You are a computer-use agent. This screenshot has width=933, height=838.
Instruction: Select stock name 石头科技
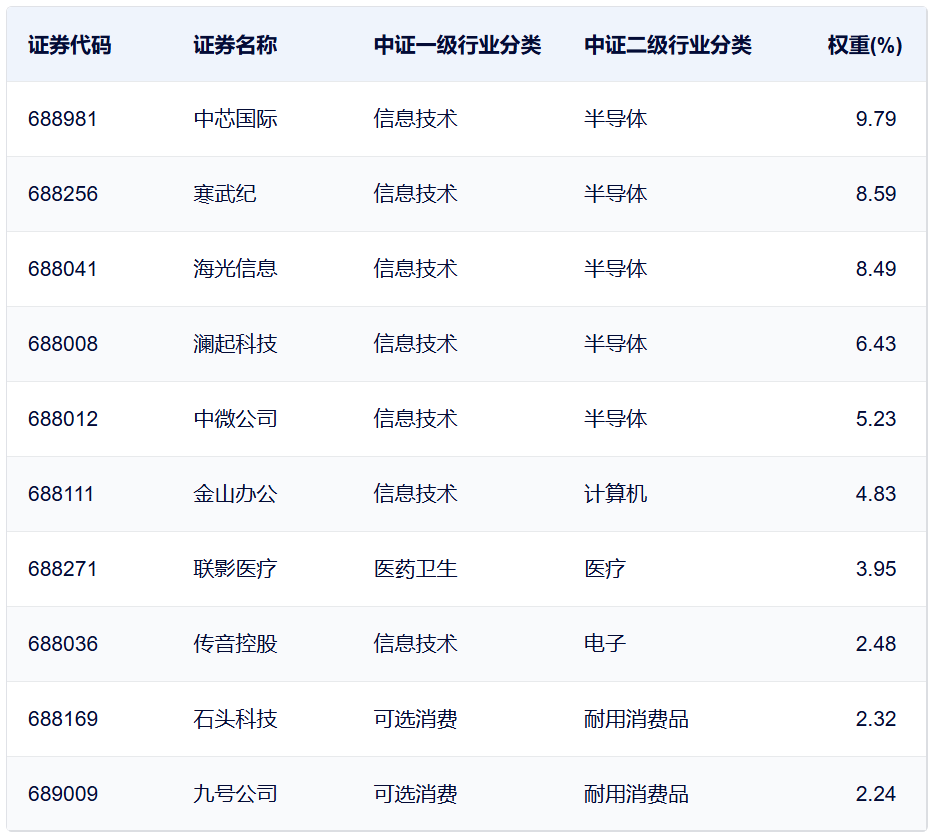[x=235, y=719]
